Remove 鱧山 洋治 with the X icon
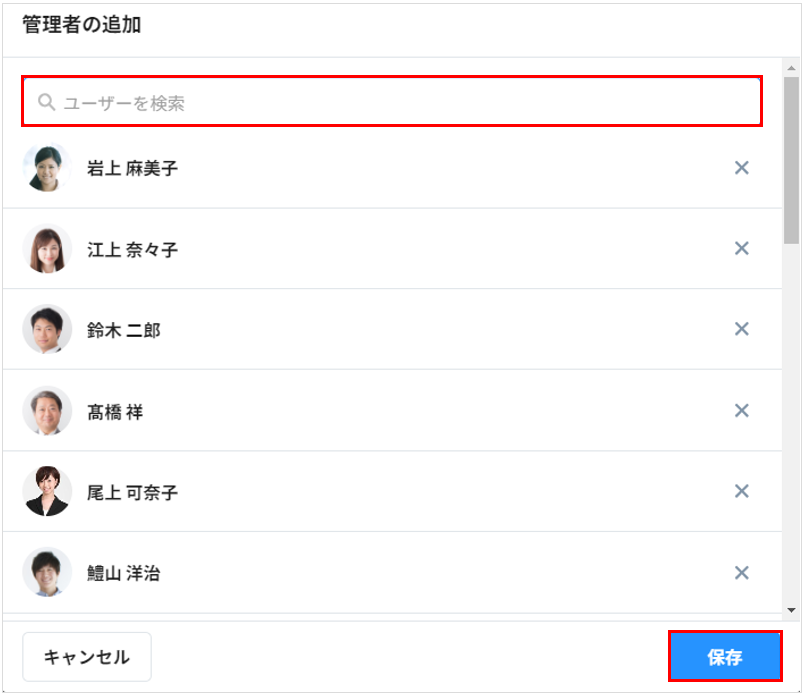Screen dimensions: 804x696 point(742,573)
